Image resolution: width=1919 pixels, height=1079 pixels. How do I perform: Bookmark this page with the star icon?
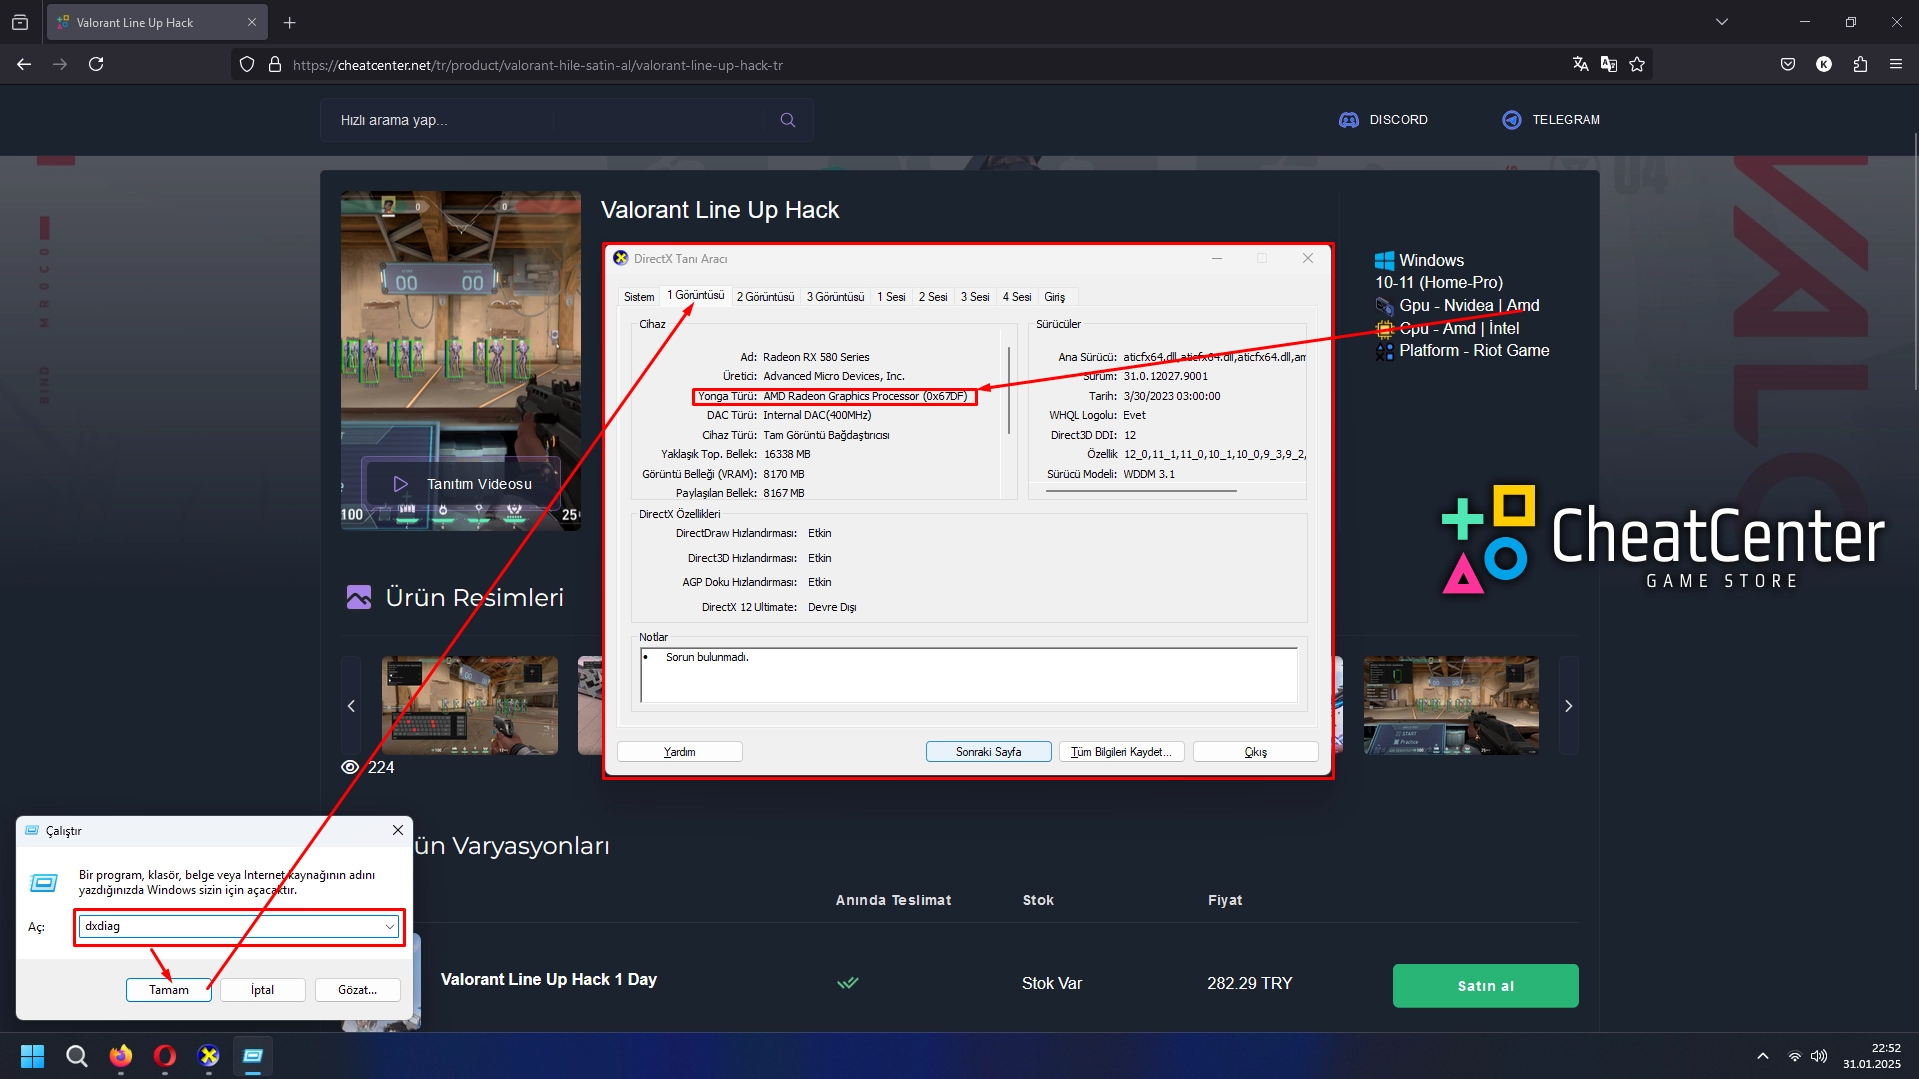[x=1637, y=64]
